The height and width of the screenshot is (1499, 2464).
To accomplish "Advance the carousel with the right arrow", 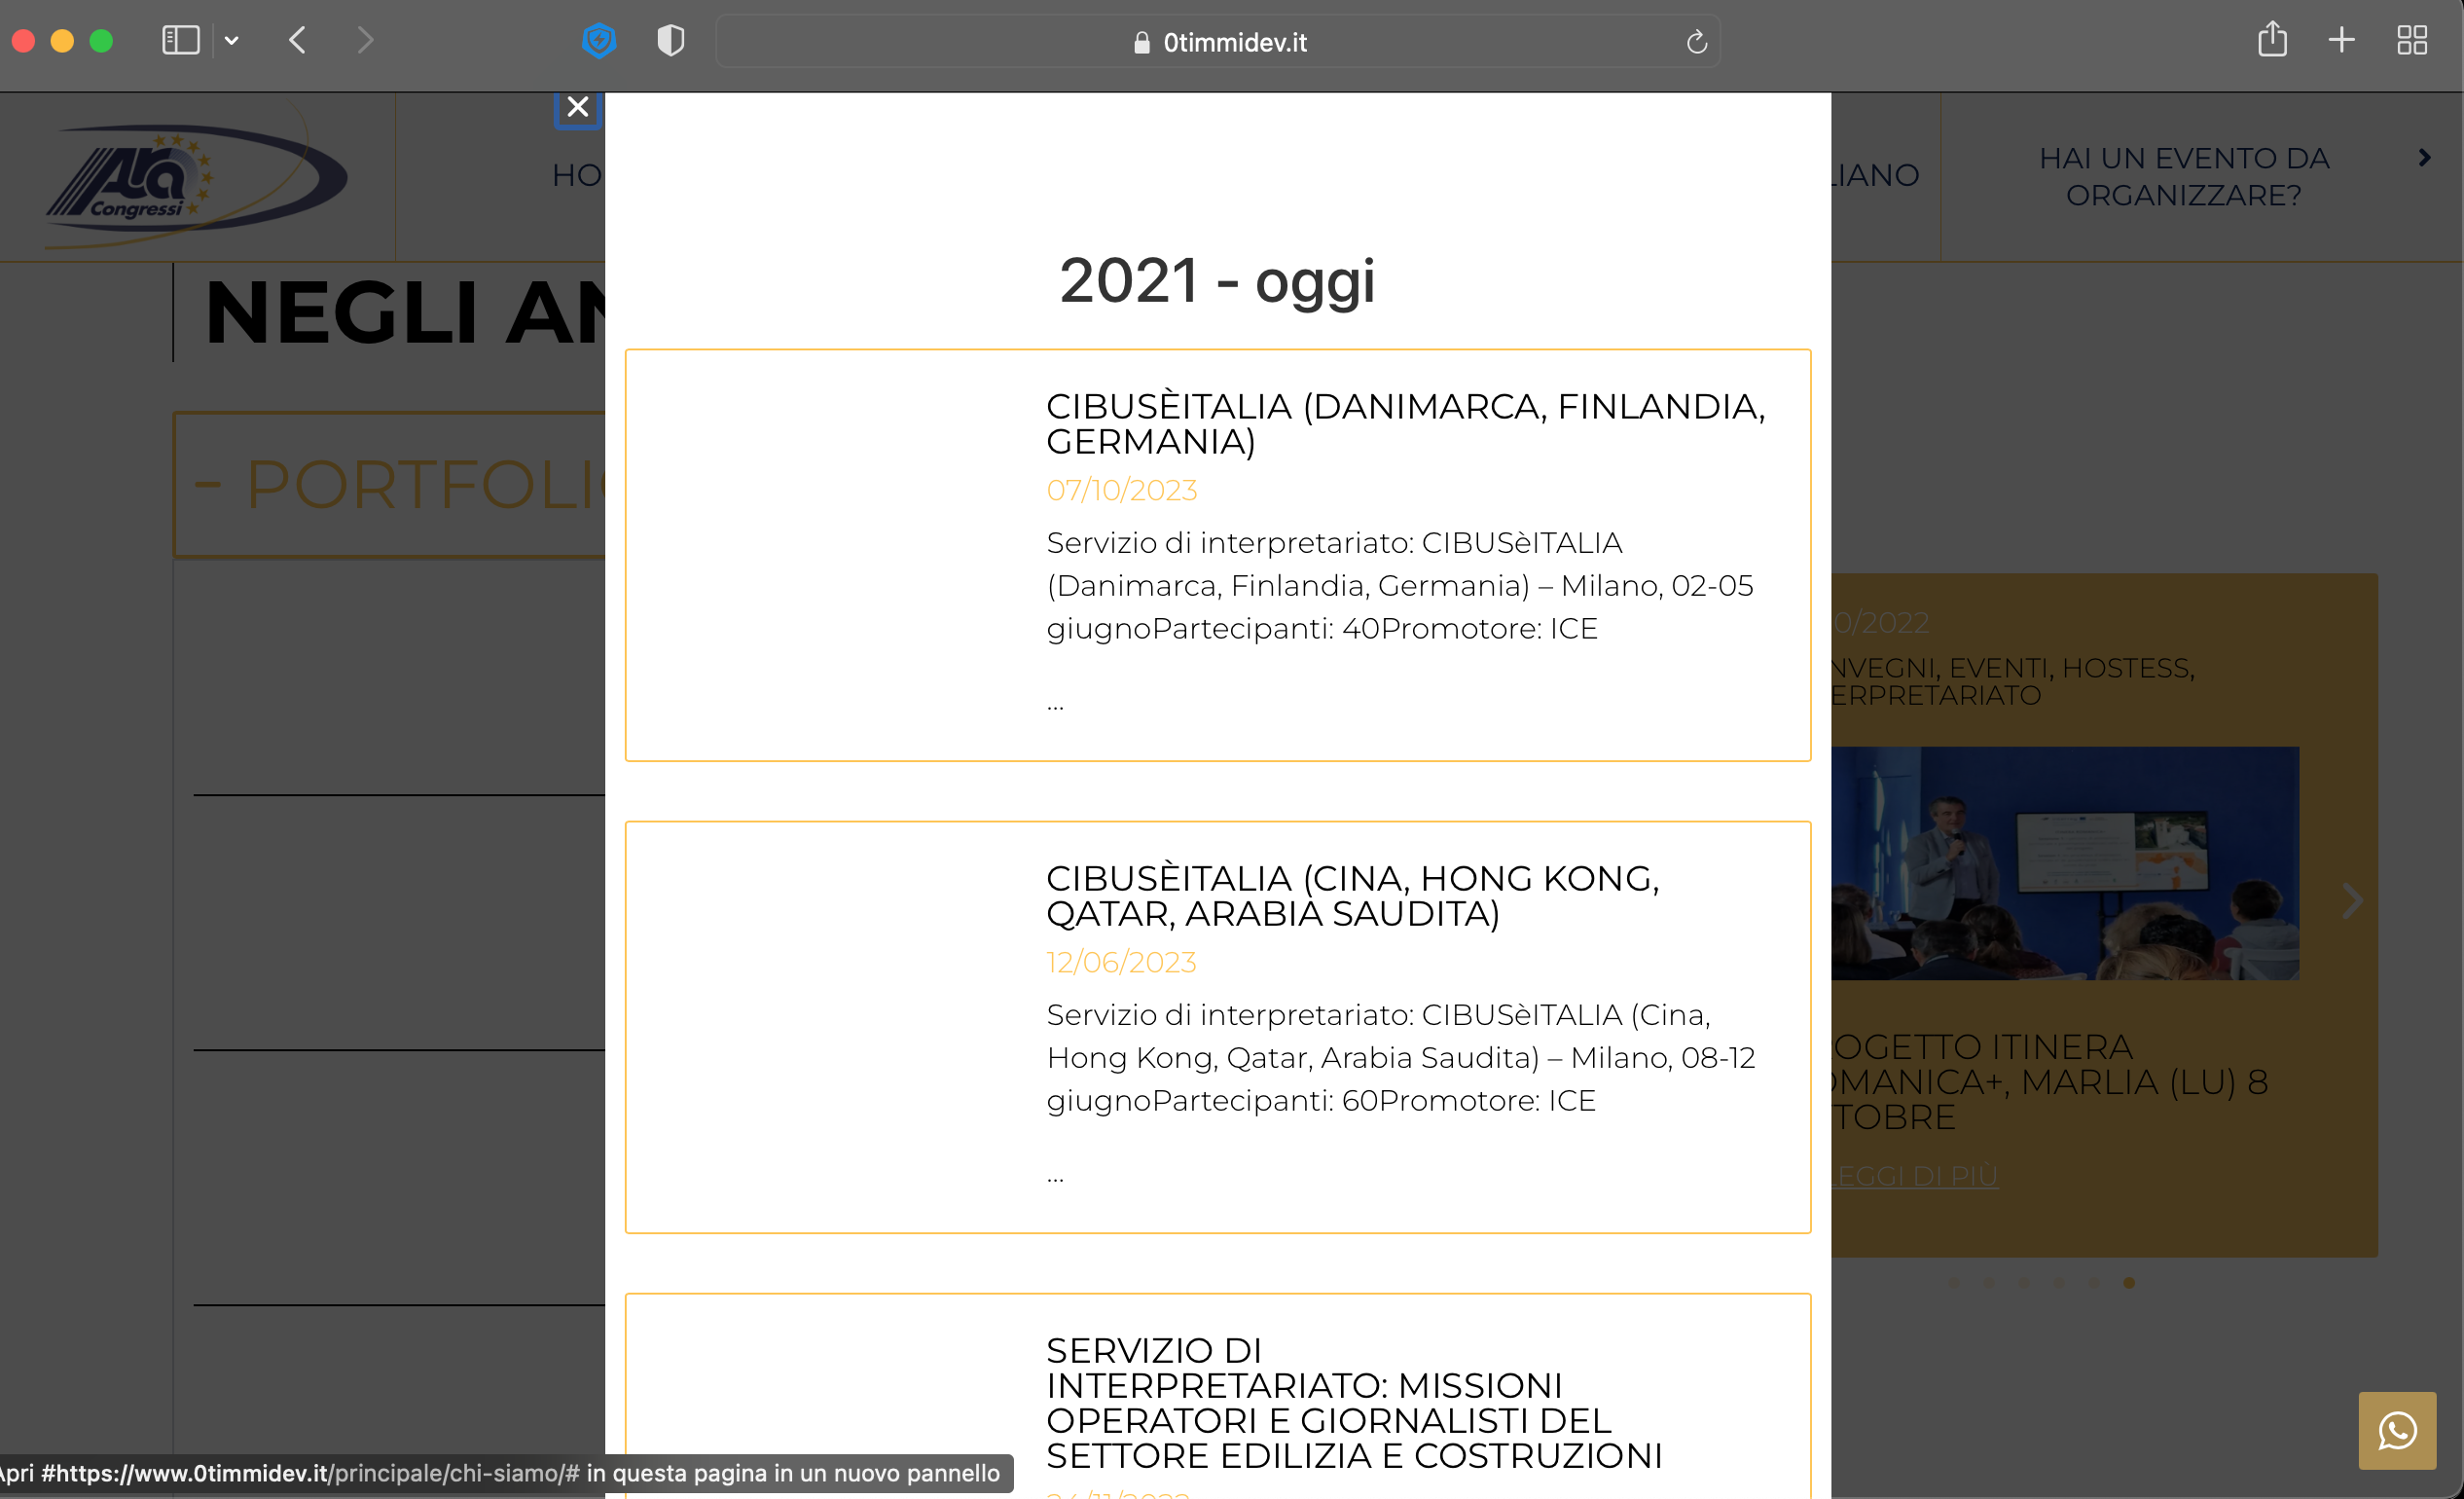I will click(2352, 901).
